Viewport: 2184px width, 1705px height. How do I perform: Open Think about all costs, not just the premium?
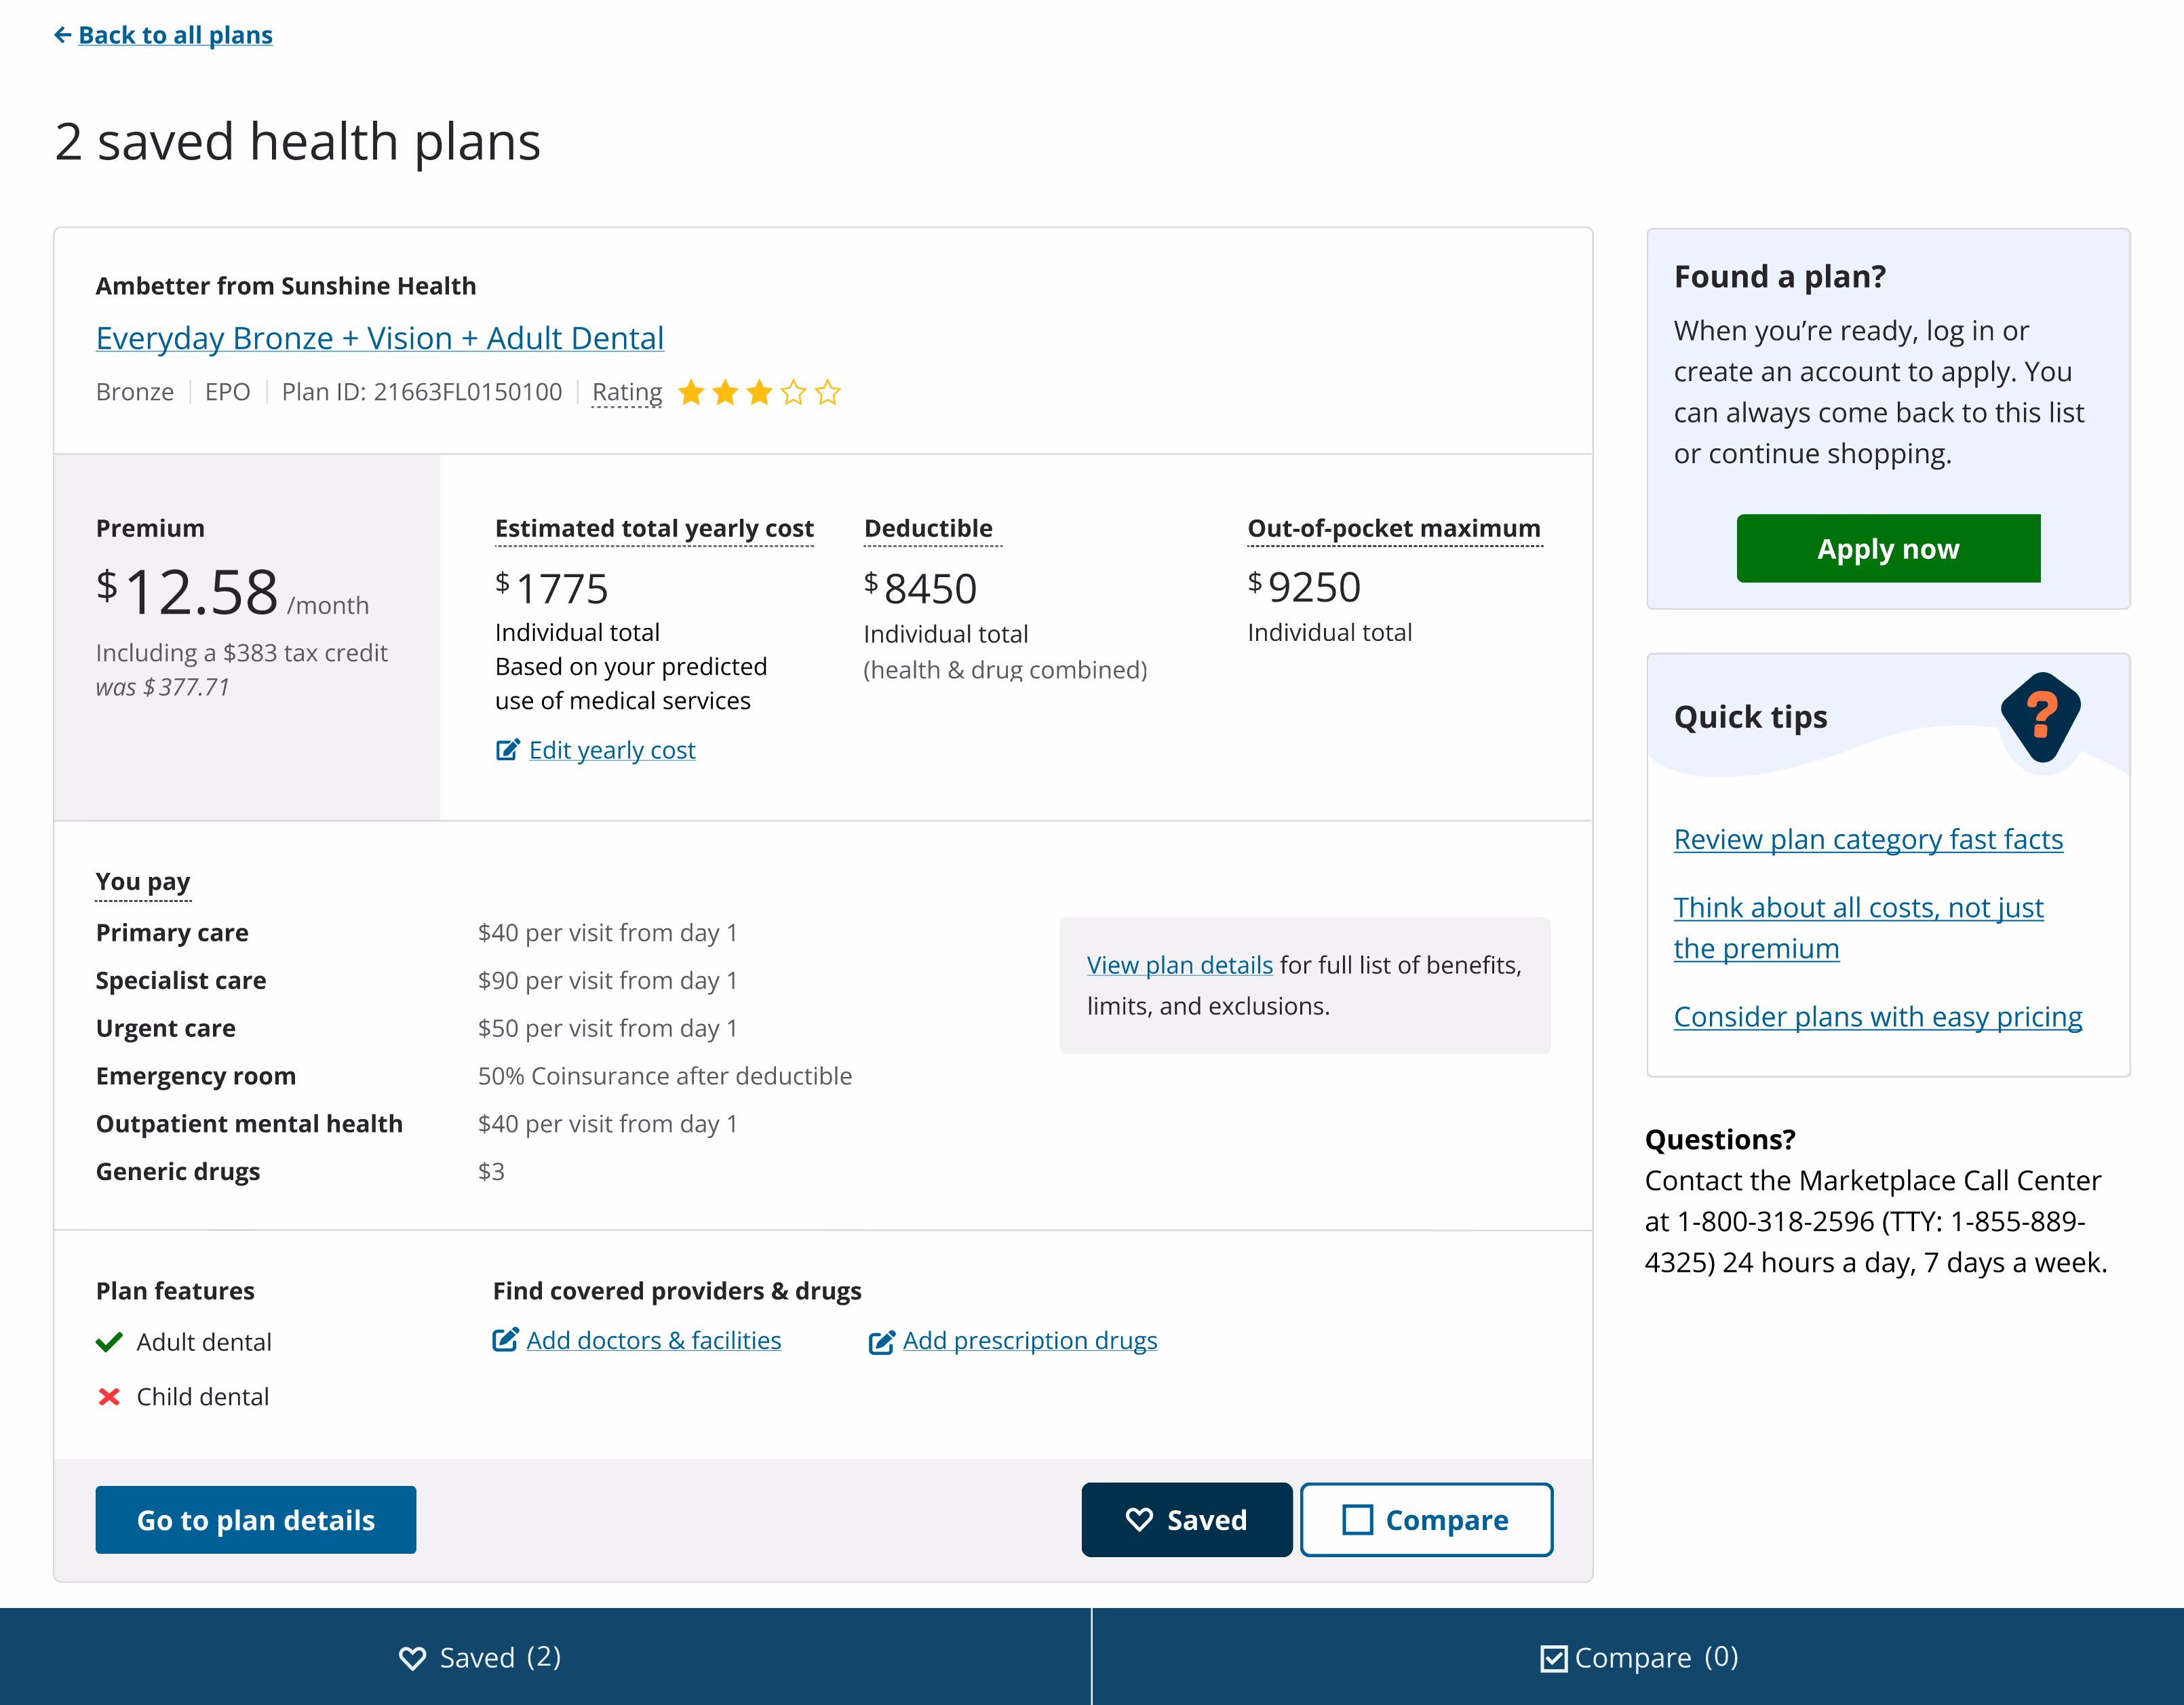pos(1858,927)
